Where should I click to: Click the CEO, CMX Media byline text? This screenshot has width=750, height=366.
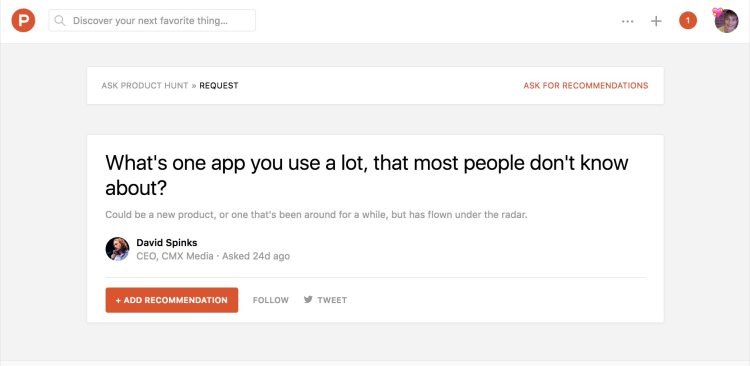(x=175, y=256)
